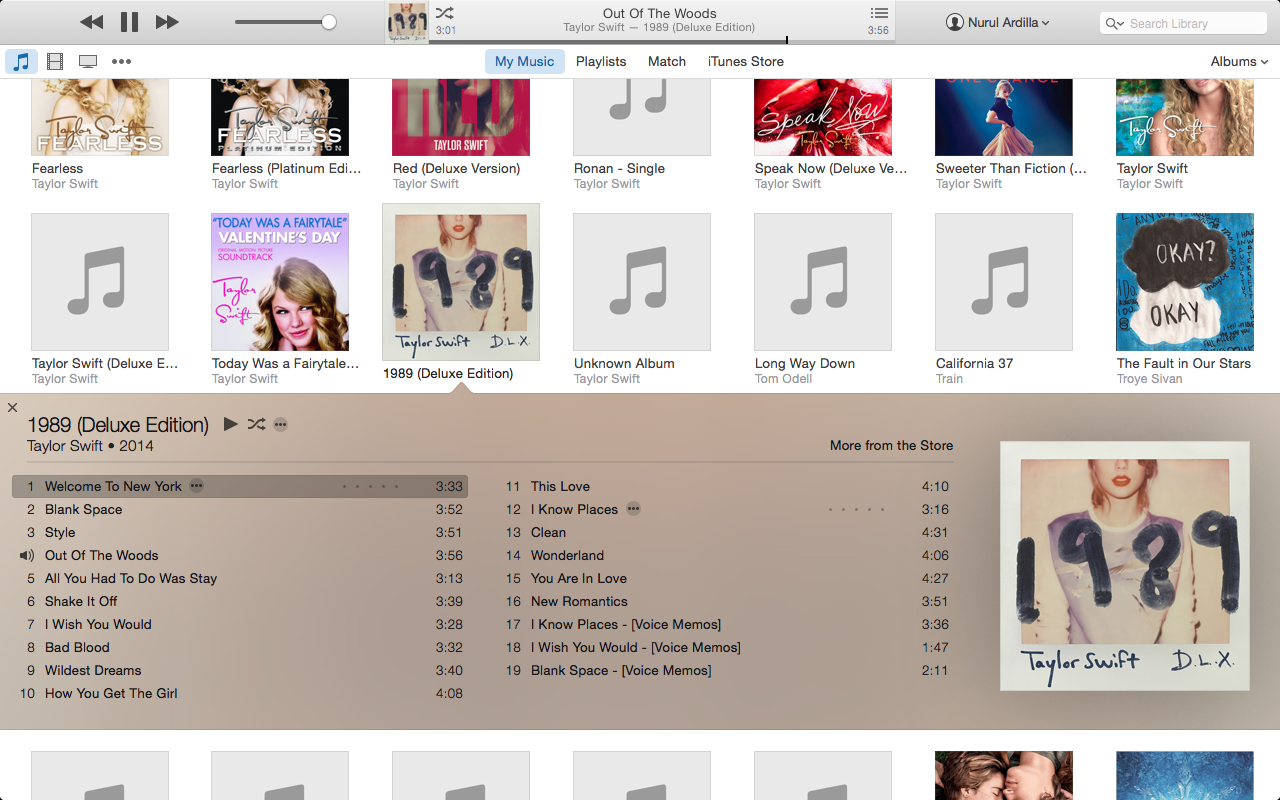Play the 1989 album from header
1280x800 pixels.
(x=230, y=424)
